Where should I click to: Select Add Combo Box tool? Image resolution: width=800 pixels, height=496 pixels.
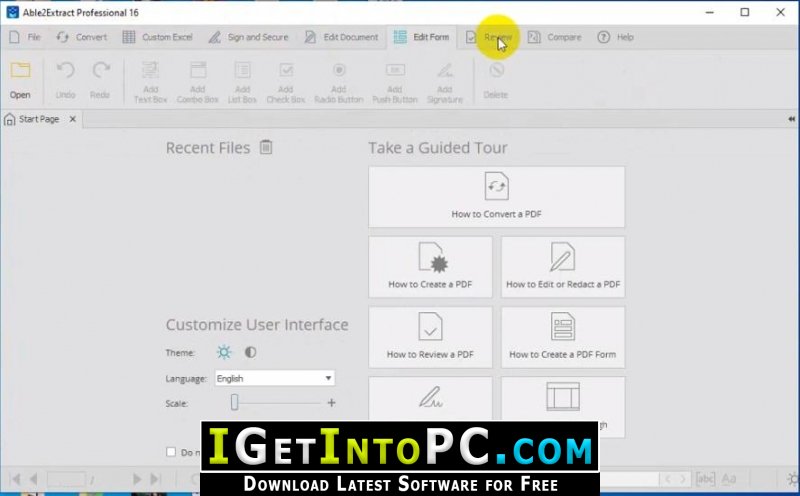(x=197, y=82)
